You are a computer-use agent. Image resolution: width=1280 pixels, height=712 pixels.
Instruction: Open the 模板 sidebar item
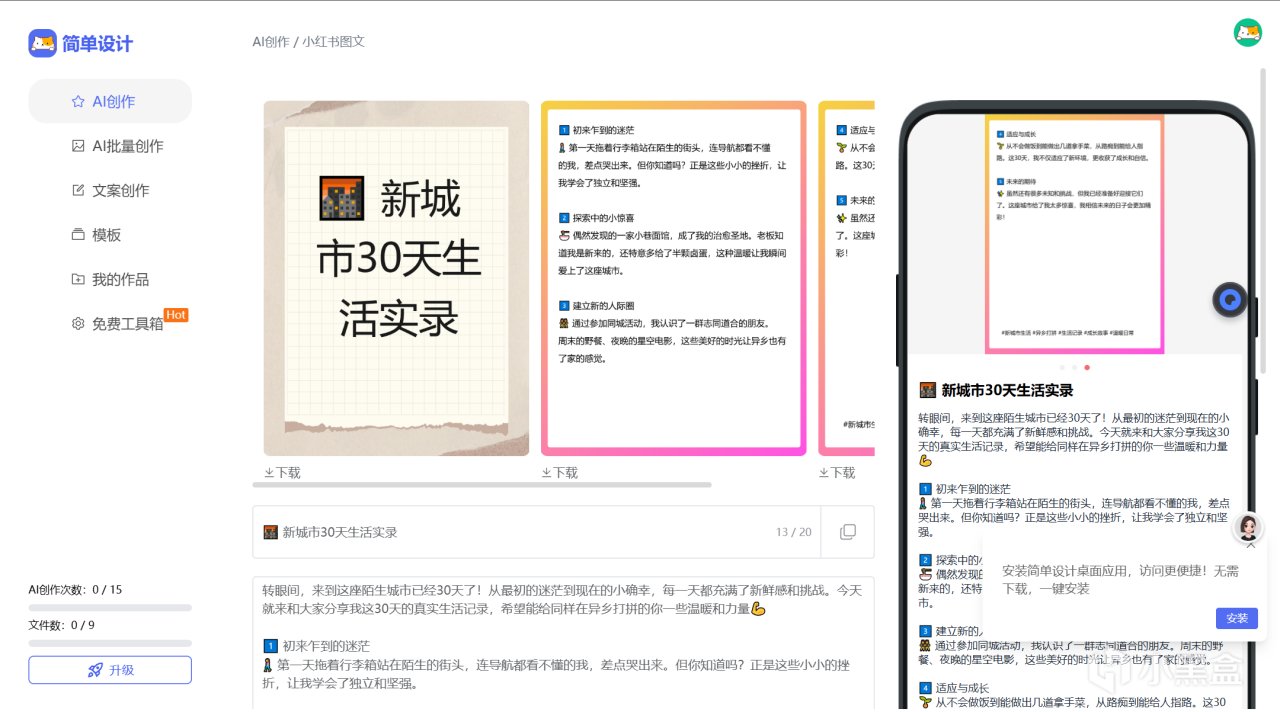pos(110,235)
